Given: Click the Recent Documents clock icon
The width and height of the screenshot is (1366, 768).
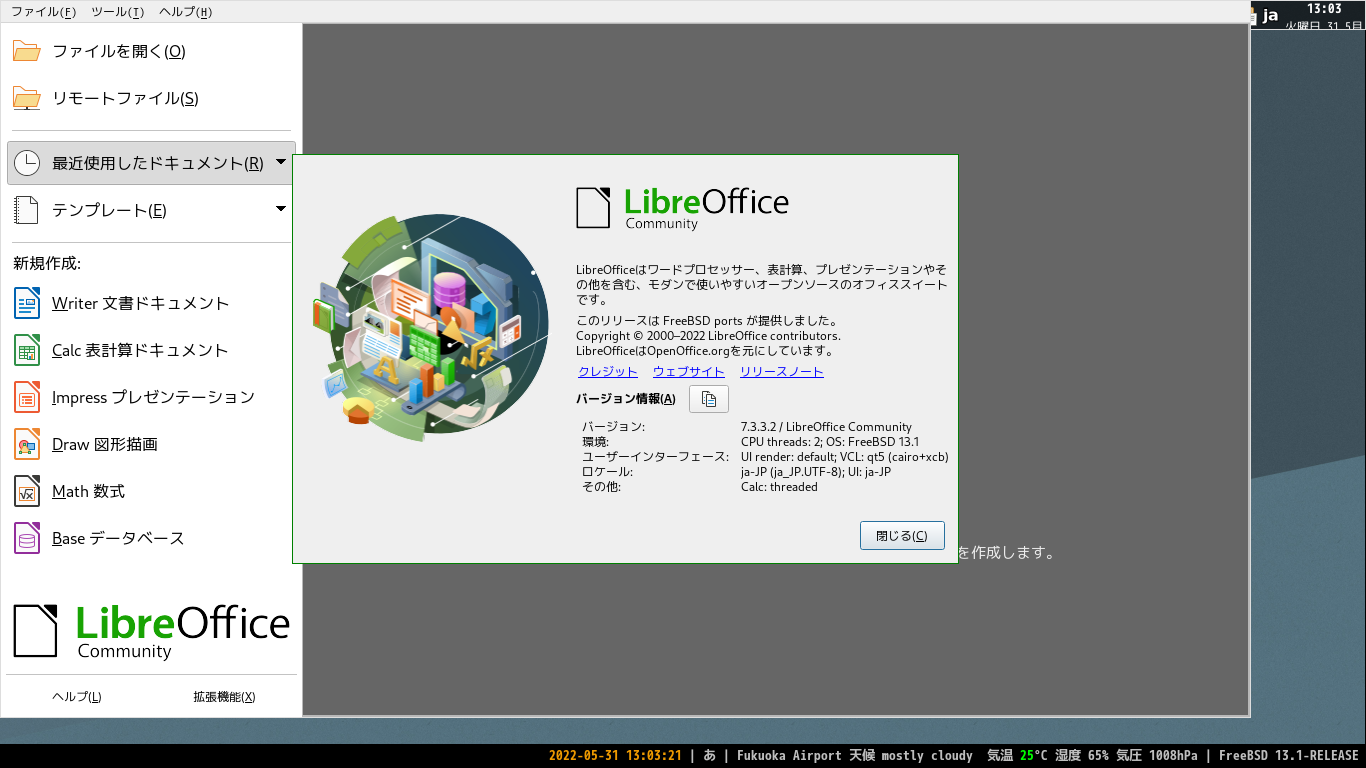Looking at the screenshot, I should point(26,163).
